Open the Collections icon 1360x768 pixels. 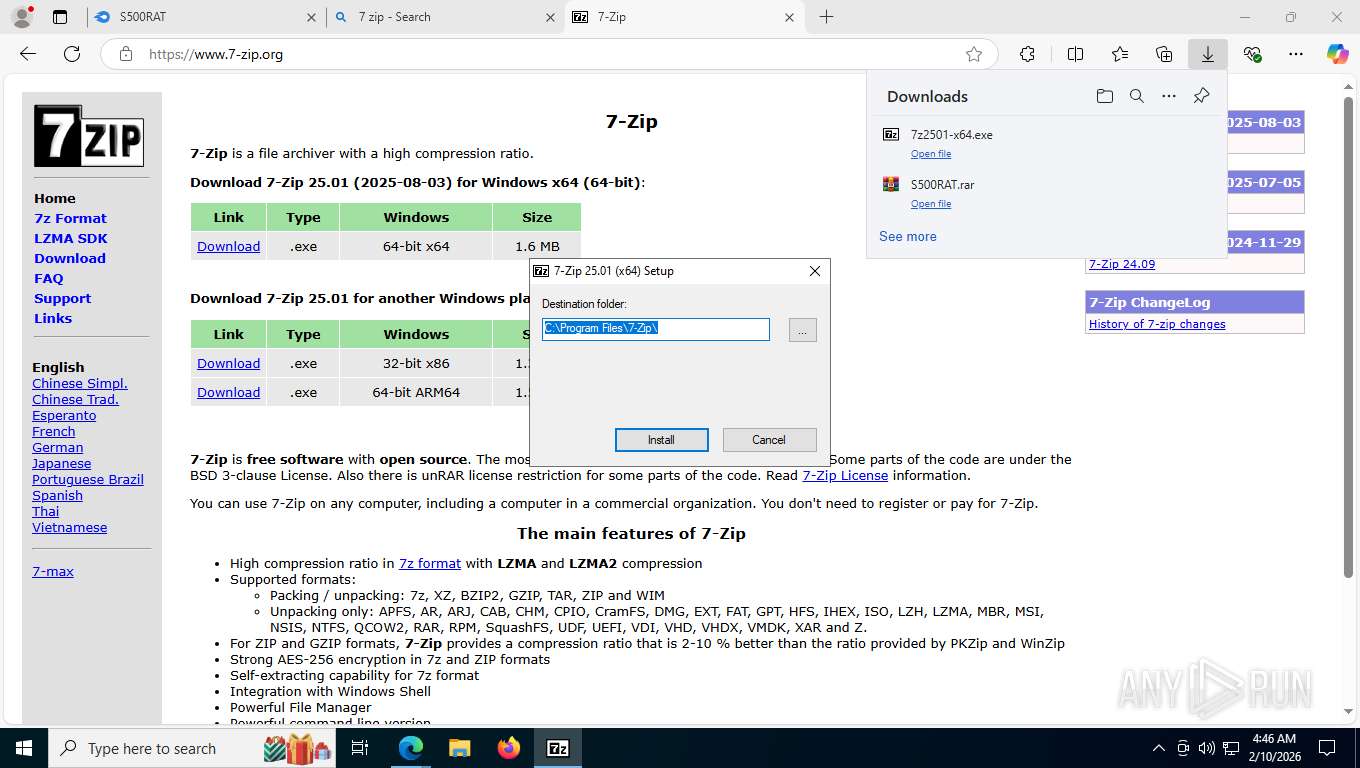pyautogui.click(x=1164, y=54)
